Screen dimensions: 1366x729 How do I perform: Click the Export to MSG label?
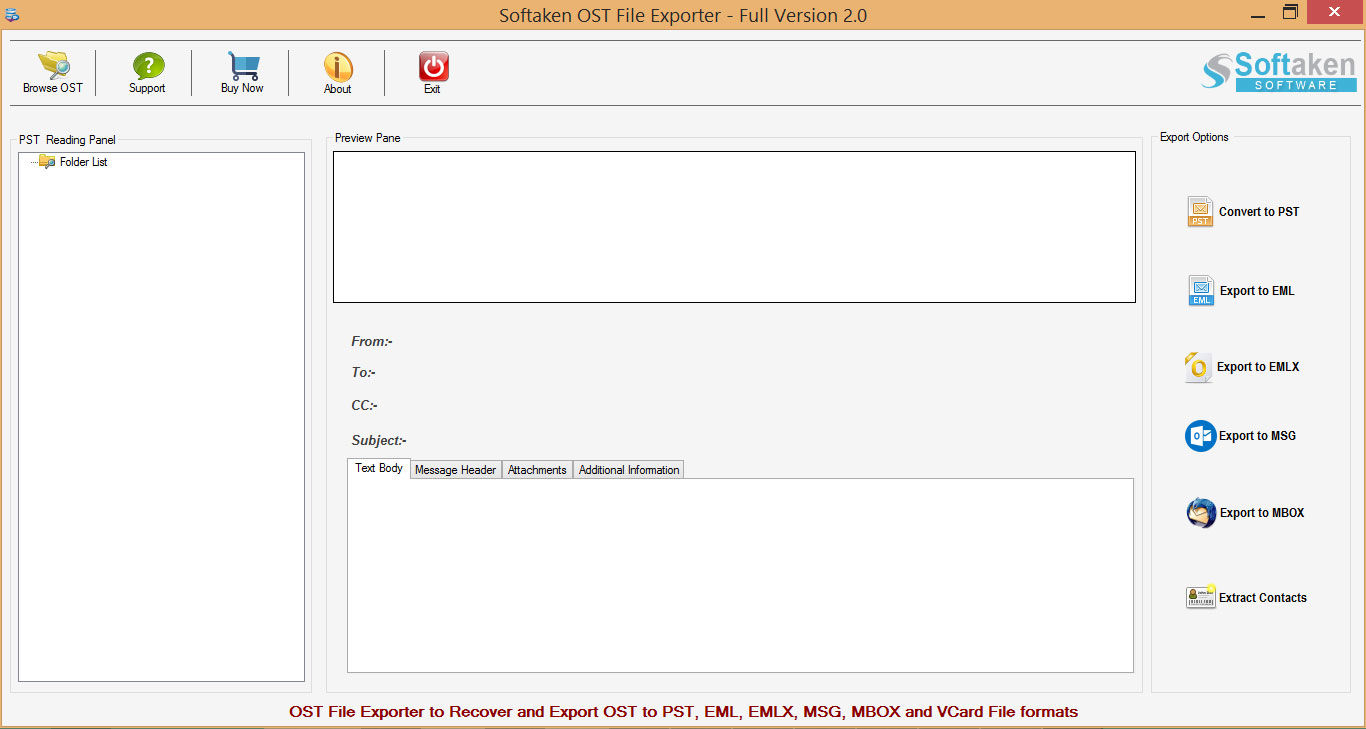[1257, 436]
